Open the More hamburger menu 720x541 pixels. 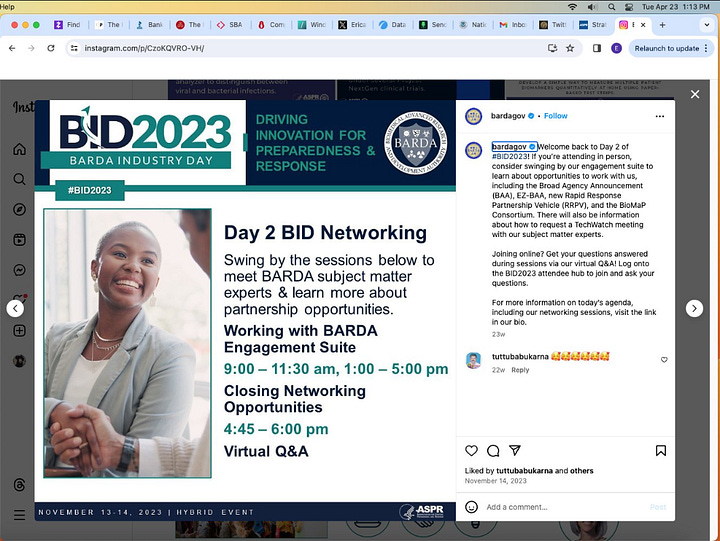(x=19, y=515)
